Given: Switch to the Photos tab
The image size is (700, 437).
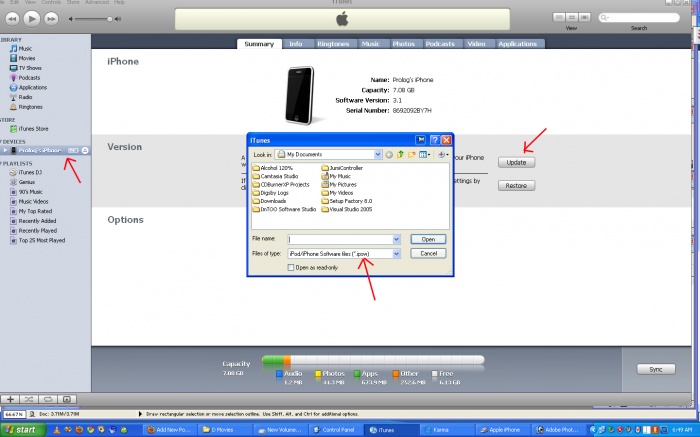Looking at the screenshot, I should (404, 44).
